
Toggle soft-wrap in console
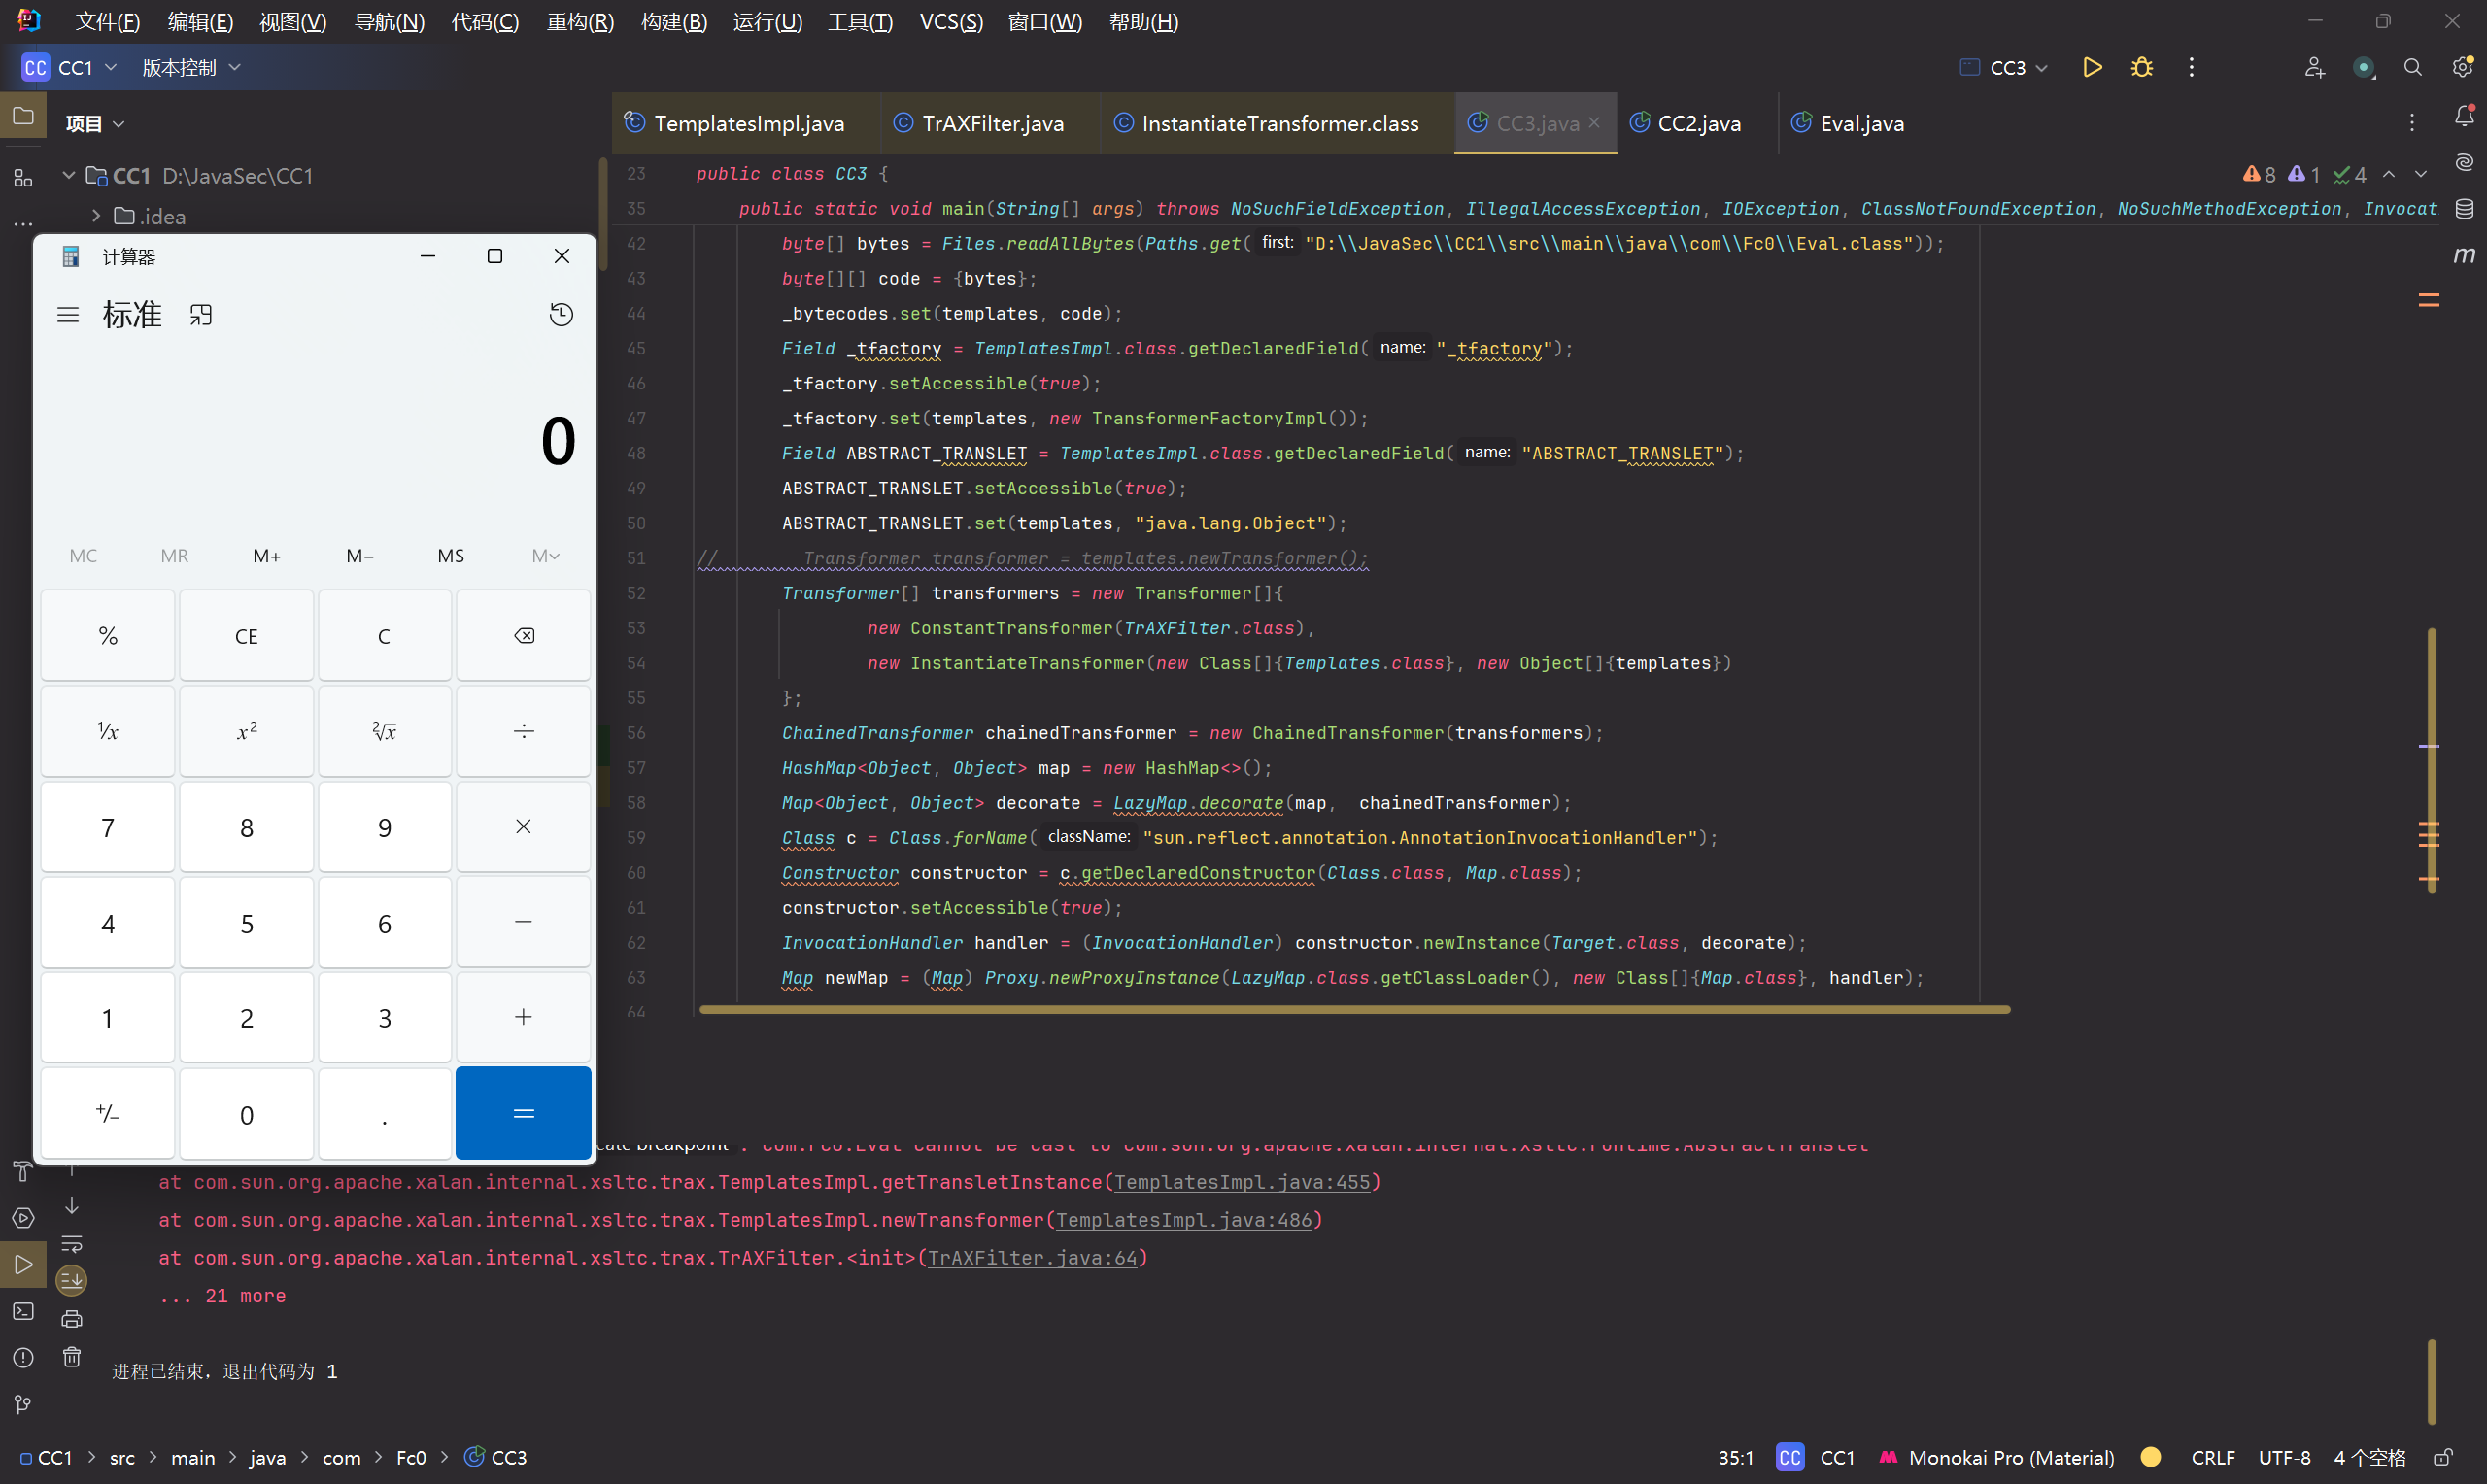[72, 1244]
